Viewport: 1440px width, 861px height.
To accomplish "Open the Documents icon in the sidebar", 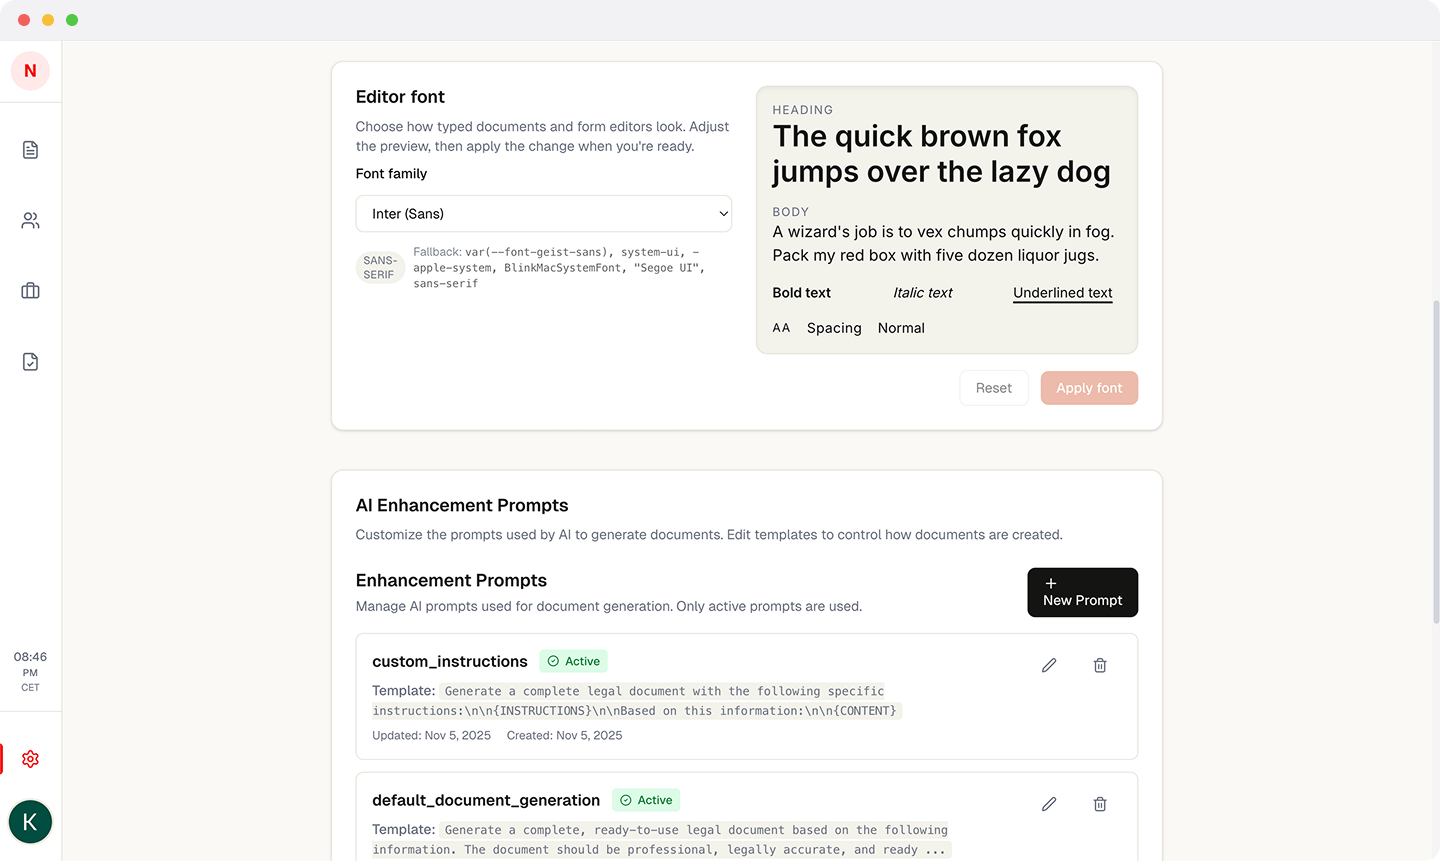I will [30, 149].
